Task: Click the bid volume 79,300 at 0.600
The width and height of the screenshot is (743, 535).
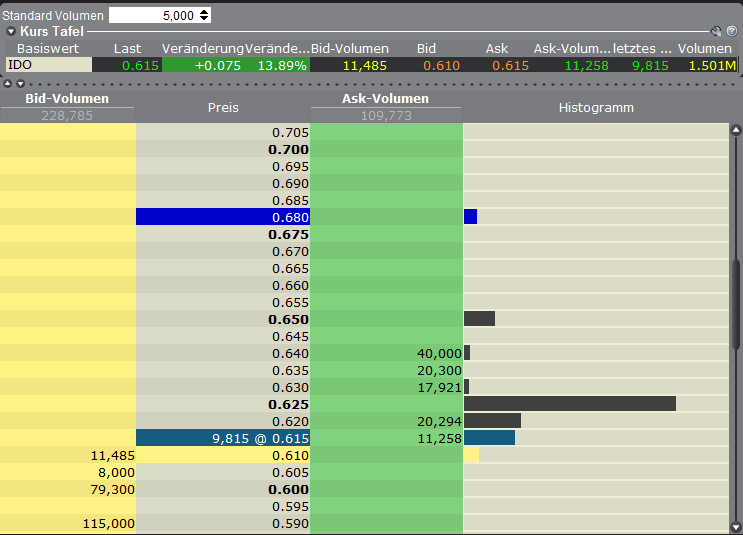Action: pos(113,490)
